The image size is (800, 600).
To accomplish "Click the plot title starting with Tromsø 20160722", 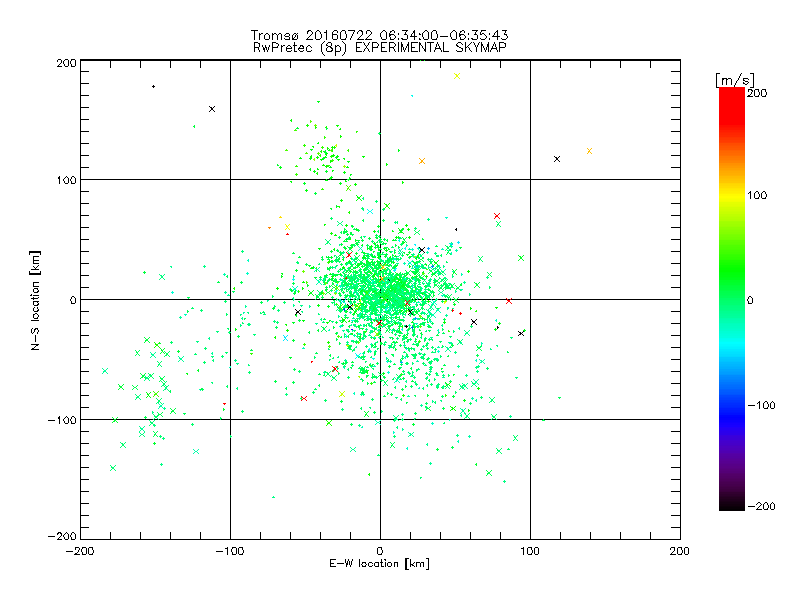I will coord(380,35).
